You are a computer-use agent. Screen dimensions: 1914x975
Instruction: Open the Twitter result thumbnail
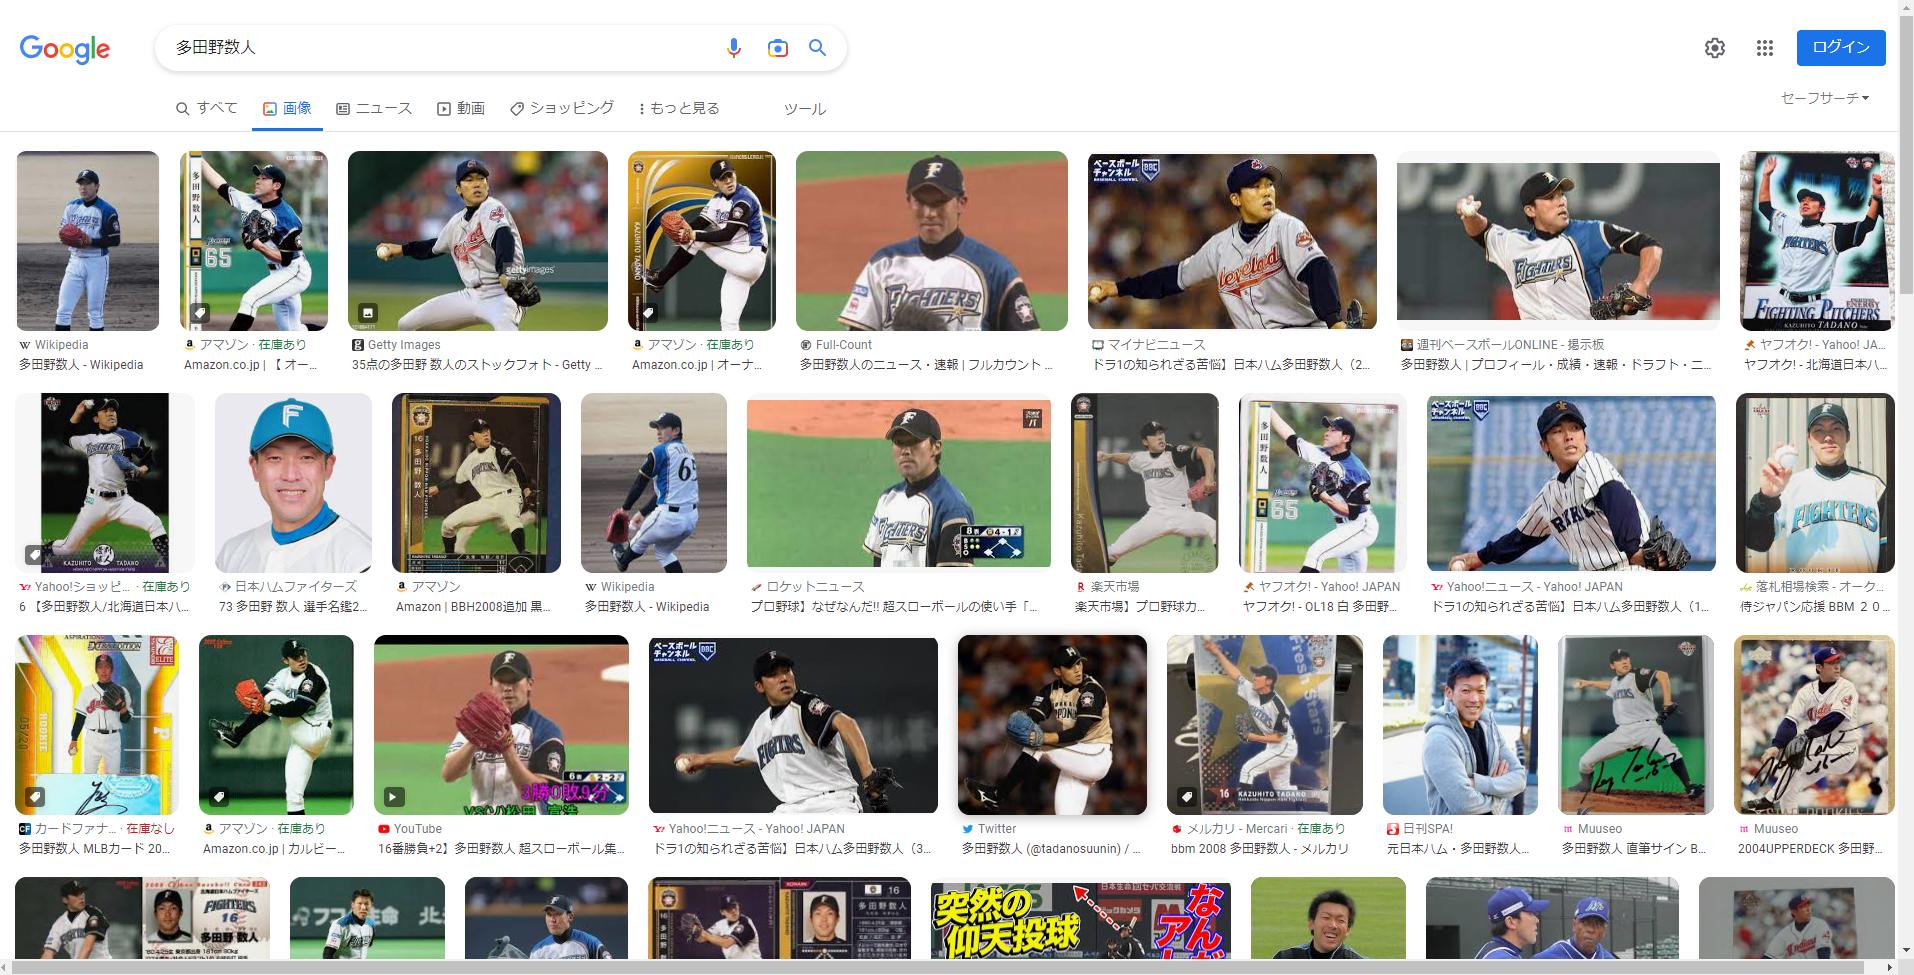click(x=1052, y=725)
